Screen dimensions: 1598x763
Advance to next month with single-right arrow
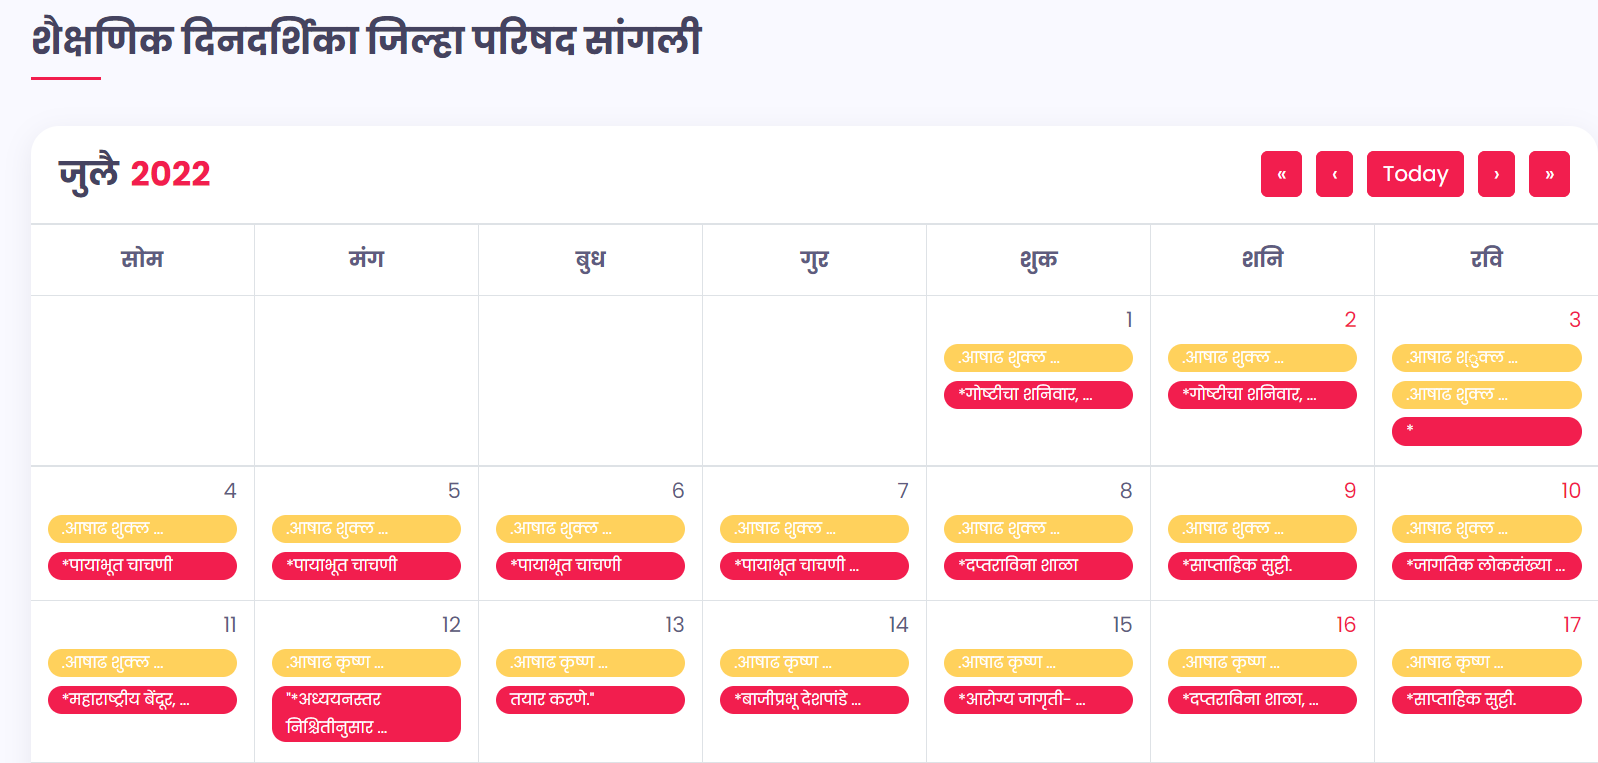tap(1496, 174)
